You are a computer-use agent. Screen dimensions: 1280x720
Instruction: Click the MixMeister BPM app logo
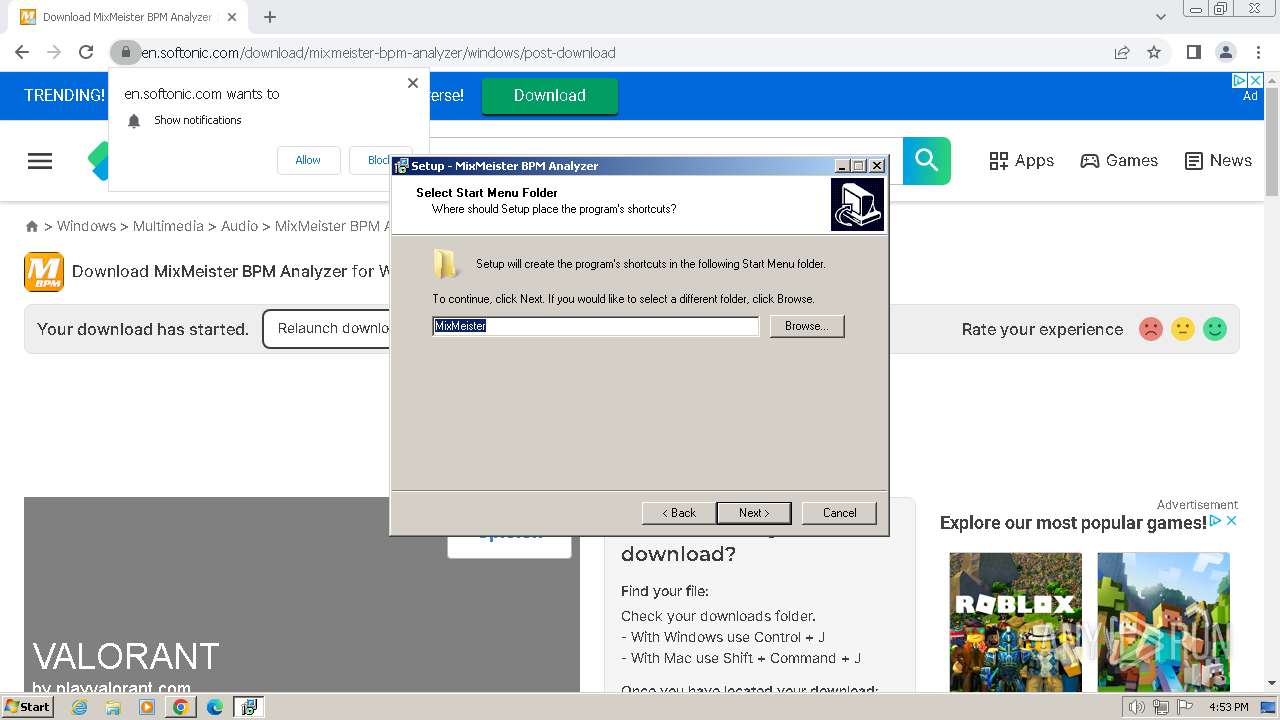point(44,272)
